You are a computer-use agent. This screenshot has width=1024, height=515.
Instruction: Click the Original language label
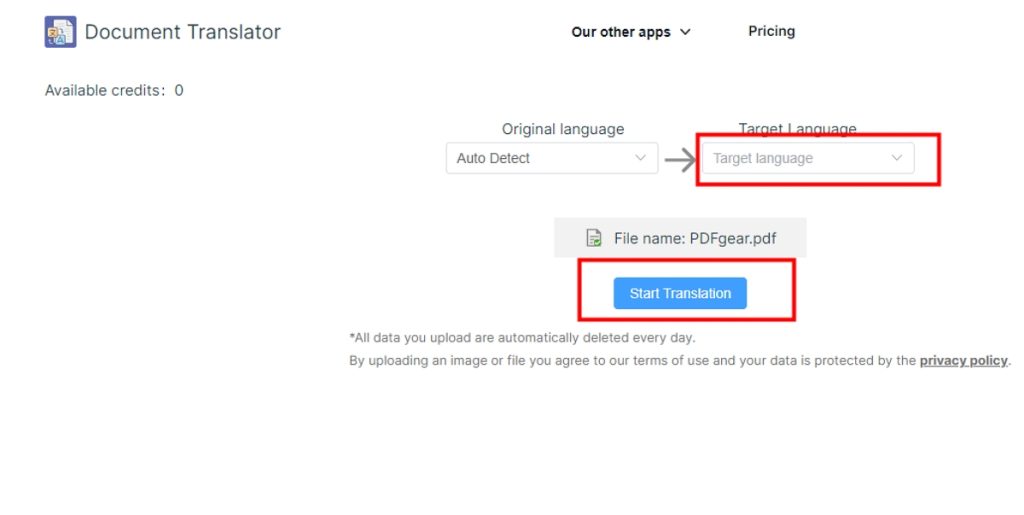point(563,129)
